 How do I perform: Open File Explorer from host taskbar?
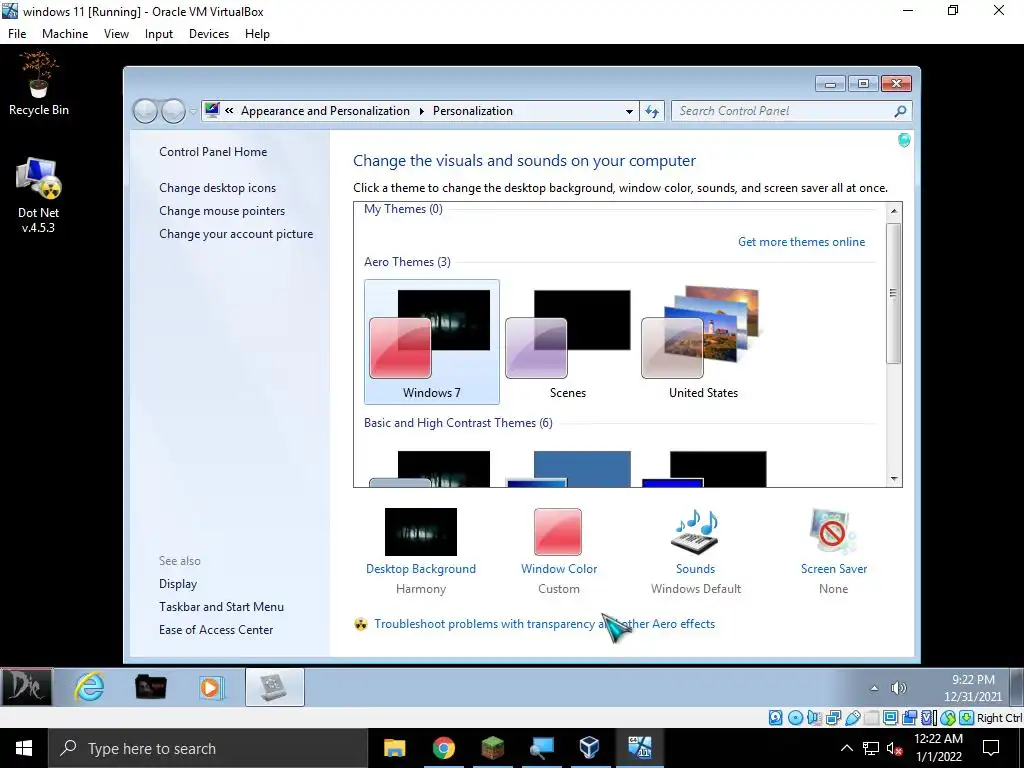[394, 748]
